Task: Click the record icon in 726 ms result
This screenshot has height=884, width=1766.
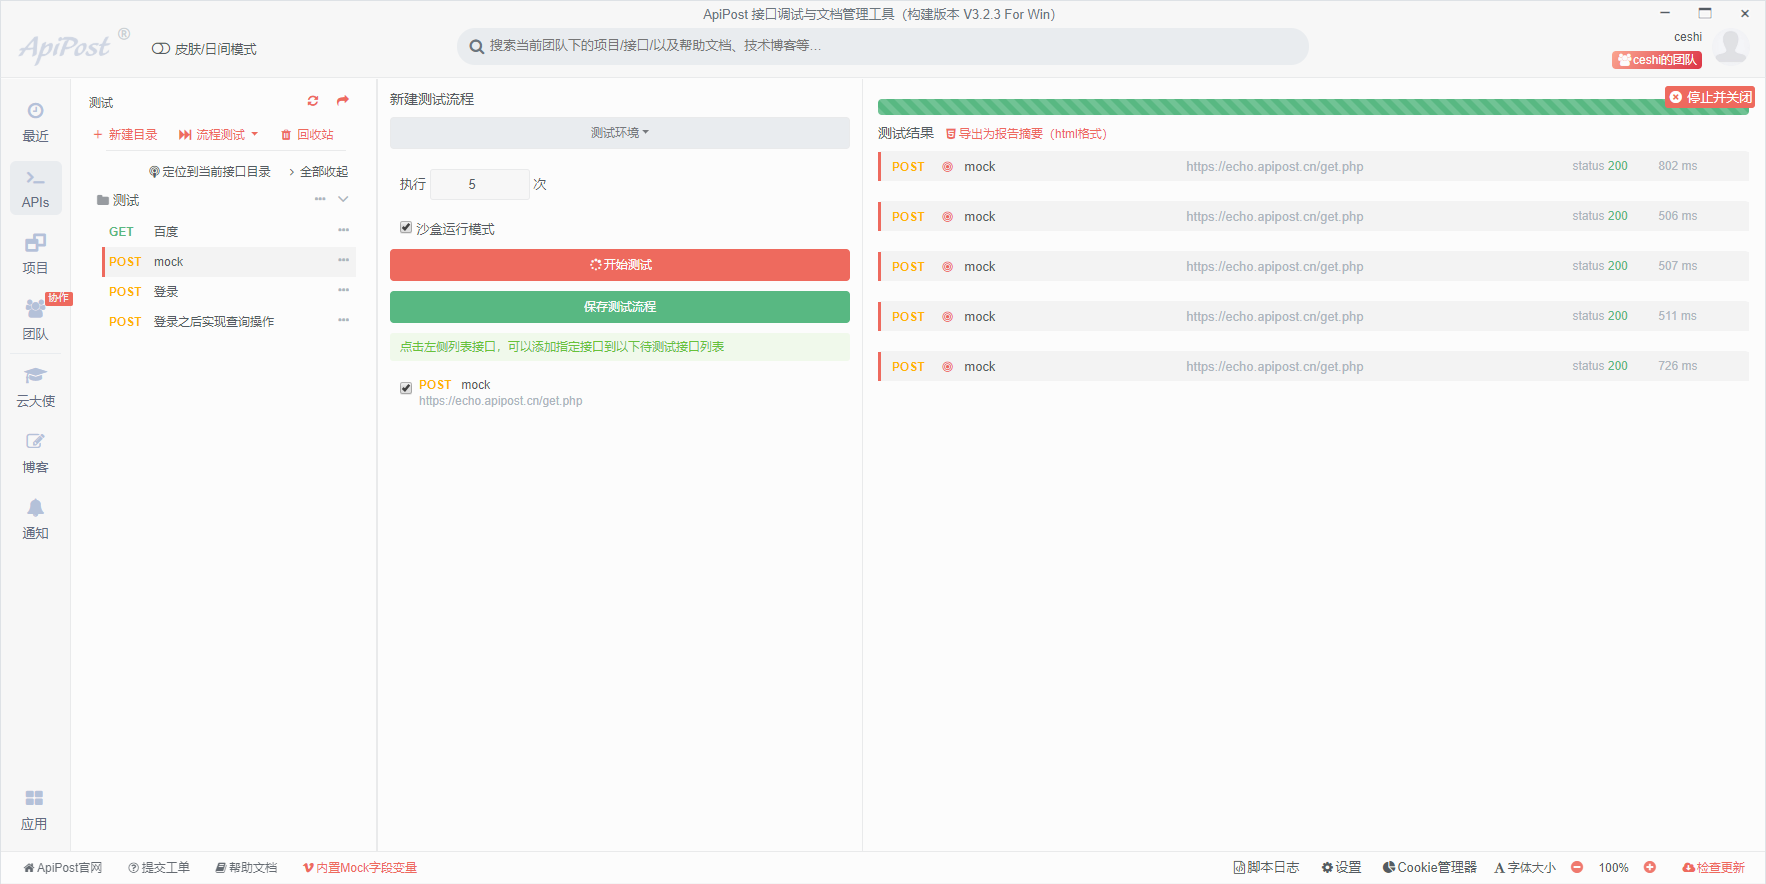Action: [947, 367]
